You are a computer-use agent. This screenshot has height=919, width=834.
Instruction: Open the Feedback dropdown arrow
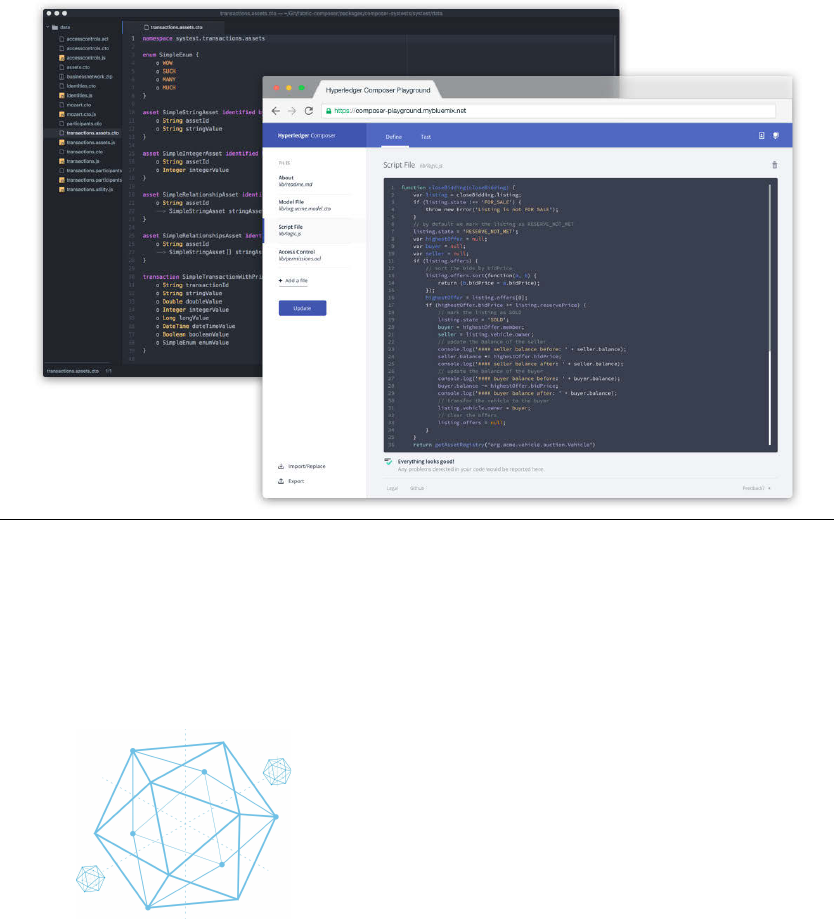(770, 488)
